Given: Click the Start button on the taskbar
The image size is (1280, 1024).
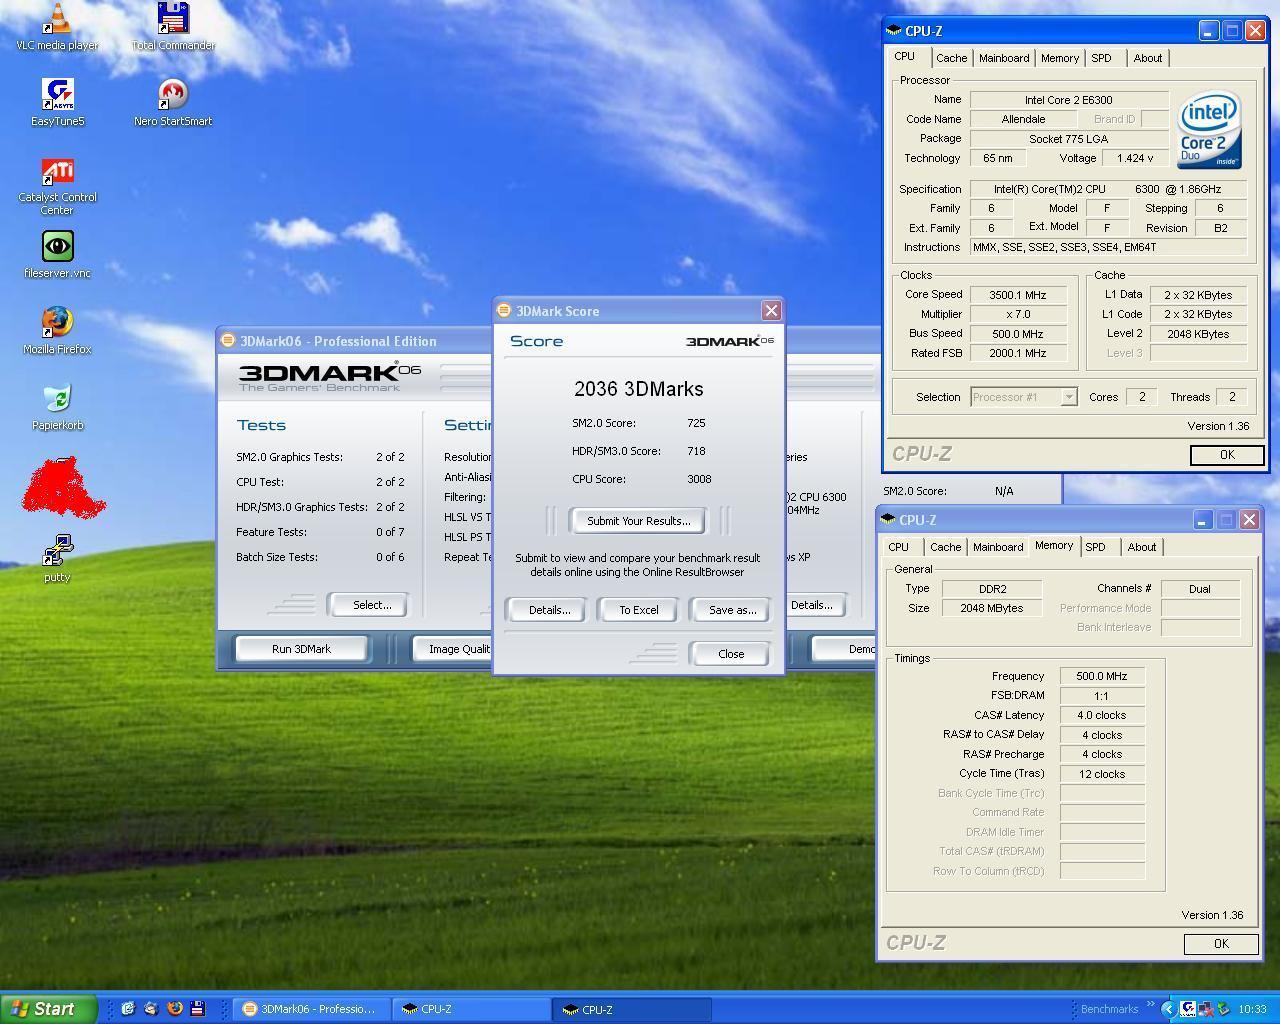Looking at the screenshot, I should [x=49, y=1009].
